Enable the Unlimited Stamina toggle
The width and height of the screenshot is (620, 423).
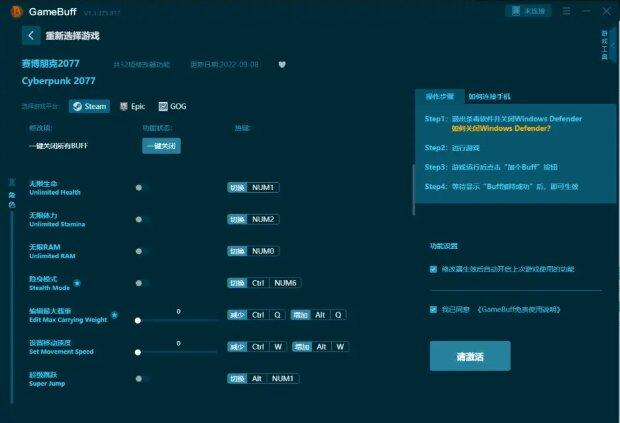(139, 219)
